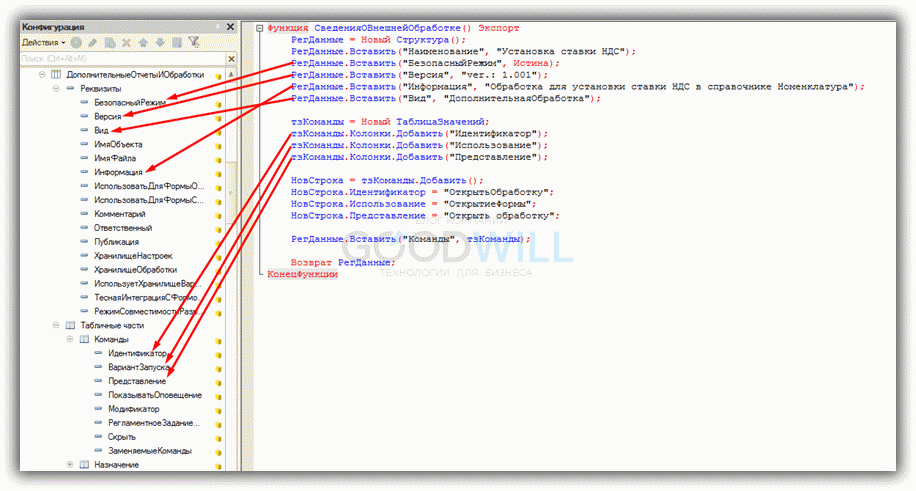Click the move up arrow icon
Viewport: 916px width, 491px height.
tap(142, 42)
